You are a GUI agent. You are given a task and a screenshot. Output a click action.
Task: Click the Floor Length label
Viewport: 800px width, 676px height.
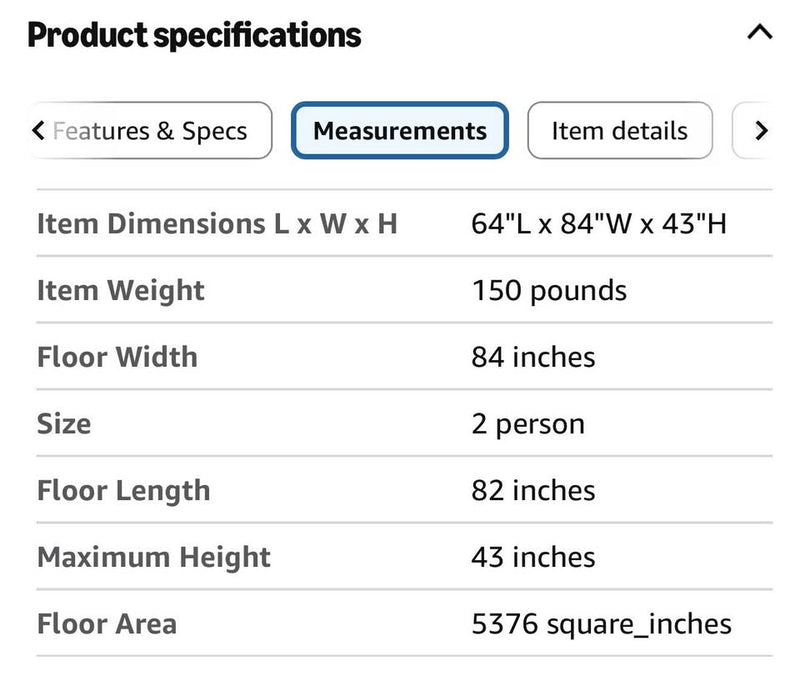[x=124, y=491]
